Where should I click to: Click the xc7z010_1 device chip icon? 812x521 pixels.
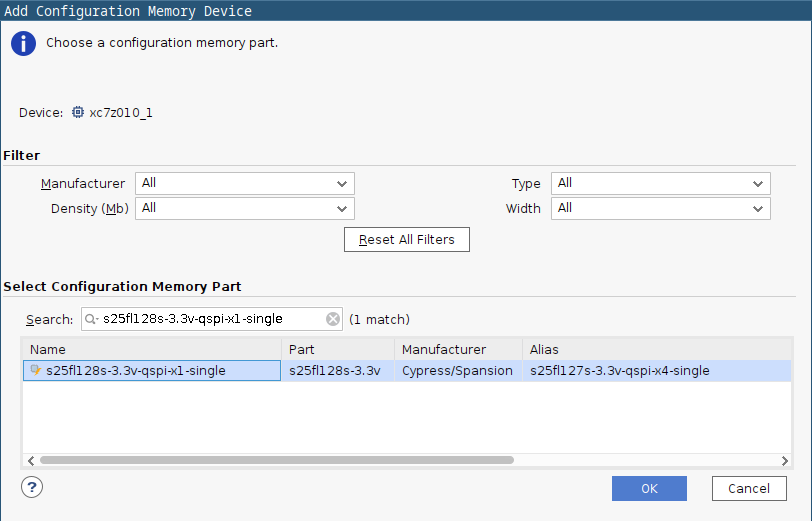pos(78,112)
